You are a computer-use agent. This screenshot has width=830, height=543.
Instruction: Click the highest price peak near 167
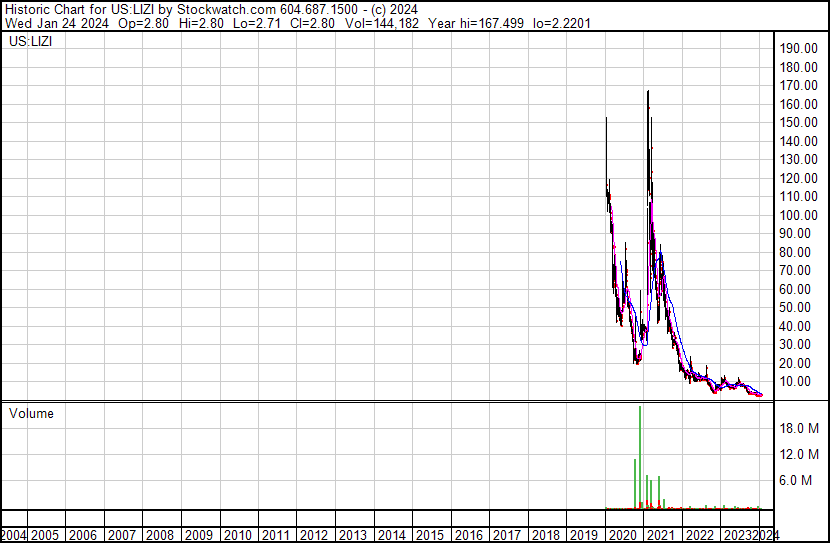point(648,93)
